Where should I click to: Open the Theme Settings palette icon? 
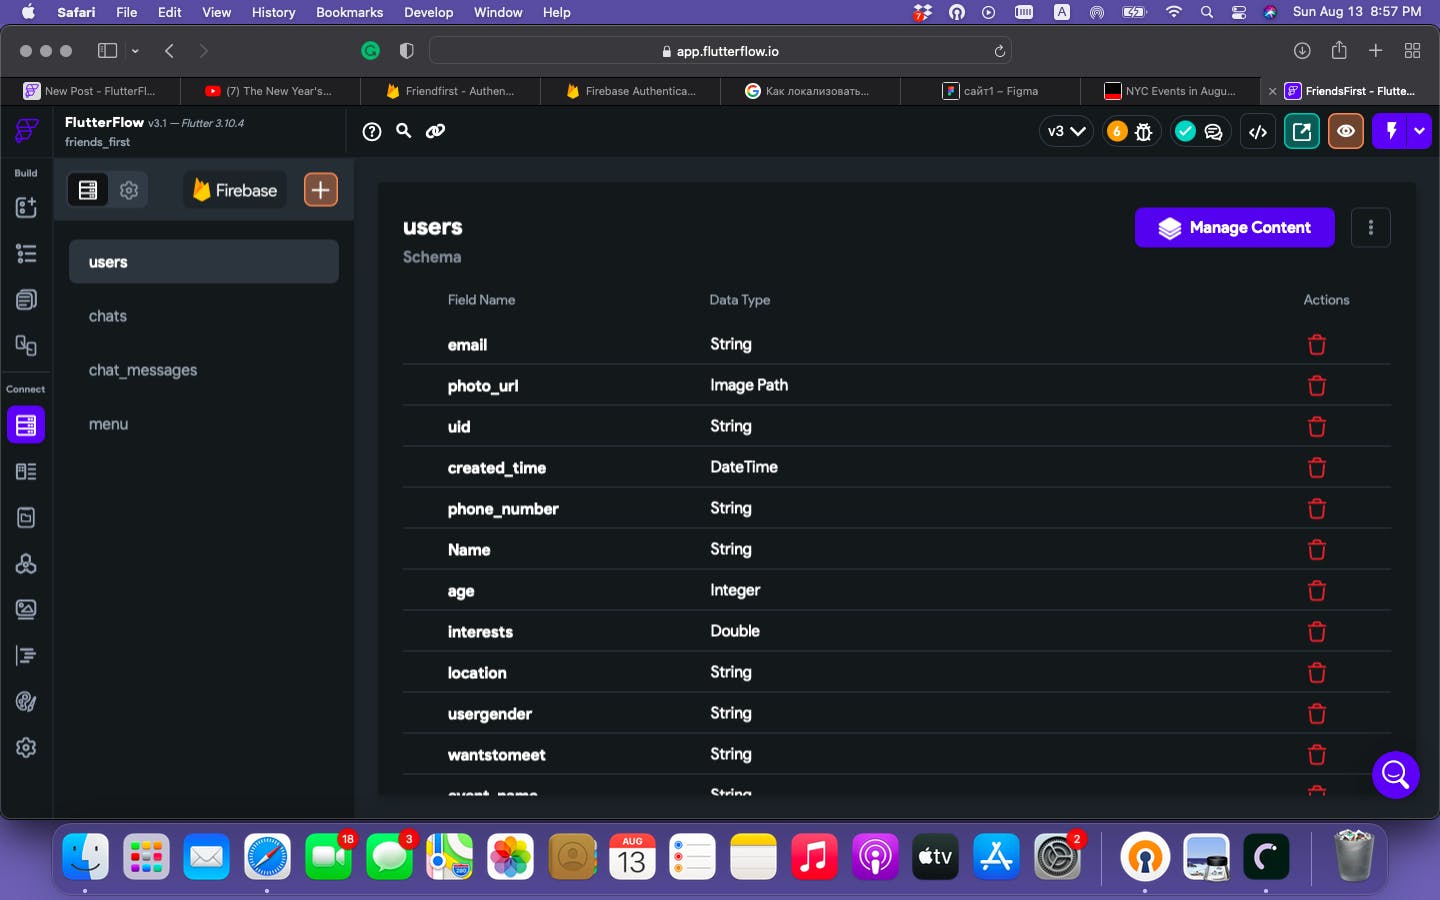pos(26,701)
